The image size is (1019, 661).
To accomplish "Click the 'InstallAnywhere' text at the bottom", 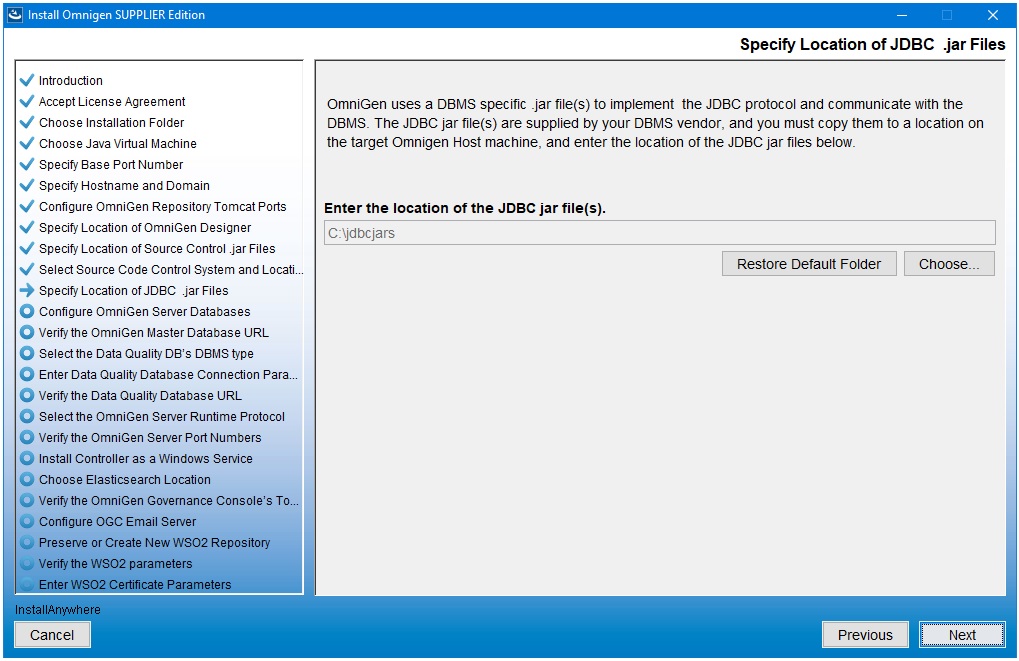I will click(x=58, y=610).
